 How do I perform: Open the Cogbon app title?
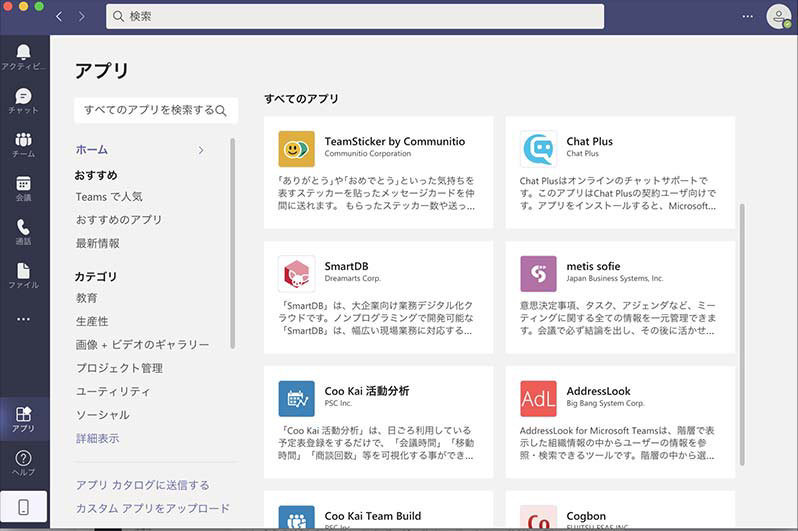(x=586, y=516)
